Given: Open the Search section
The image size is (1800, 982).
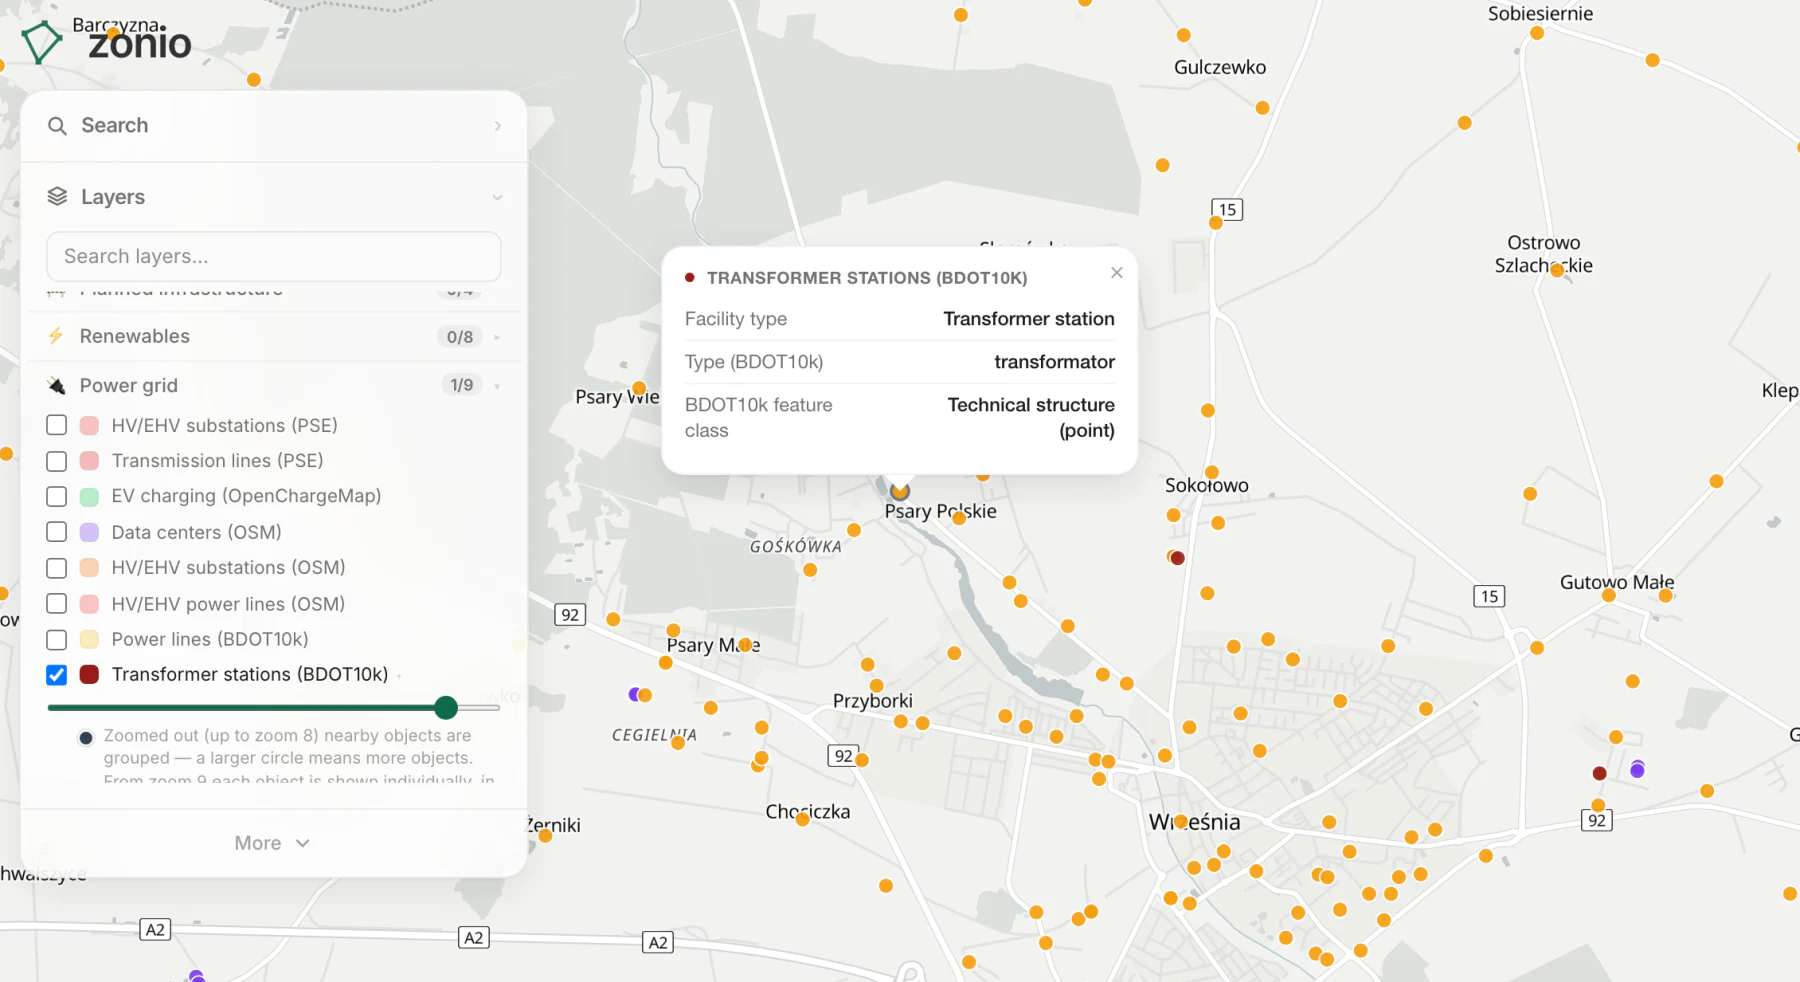Looking at the screenshot, I should [274, 126].
